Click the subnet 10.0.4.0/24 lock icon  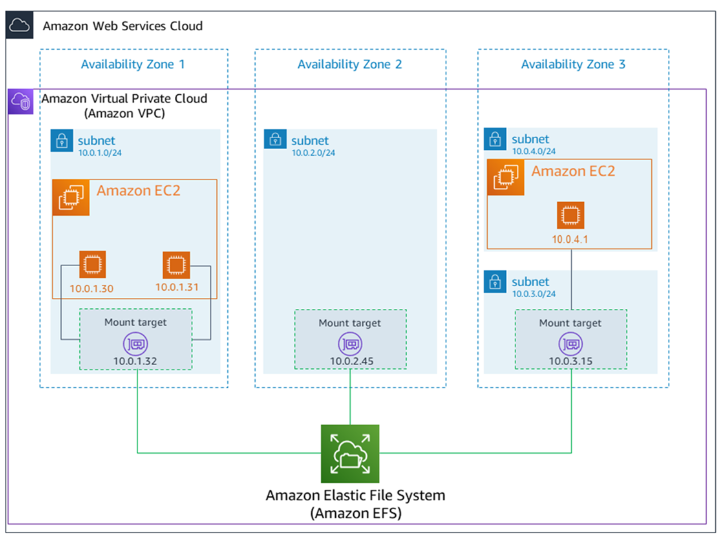[496, 139]
